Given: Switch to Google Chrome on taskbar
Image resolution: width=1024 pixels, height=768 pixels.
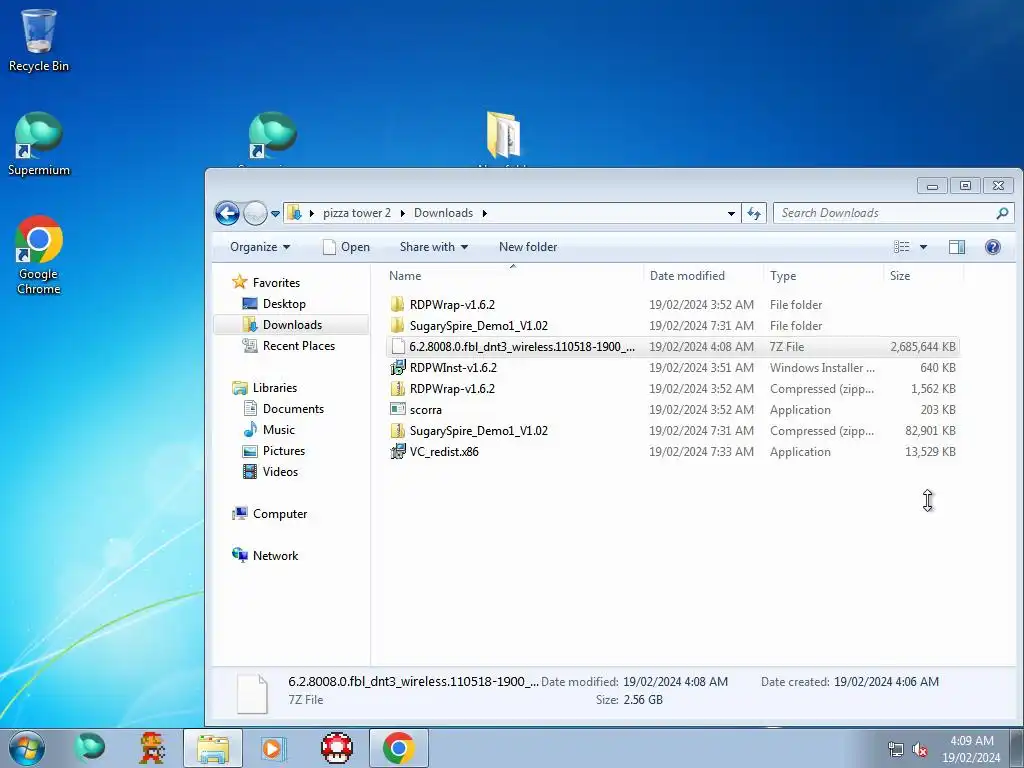Looking at the screenshot, I should tap(399, 748).
